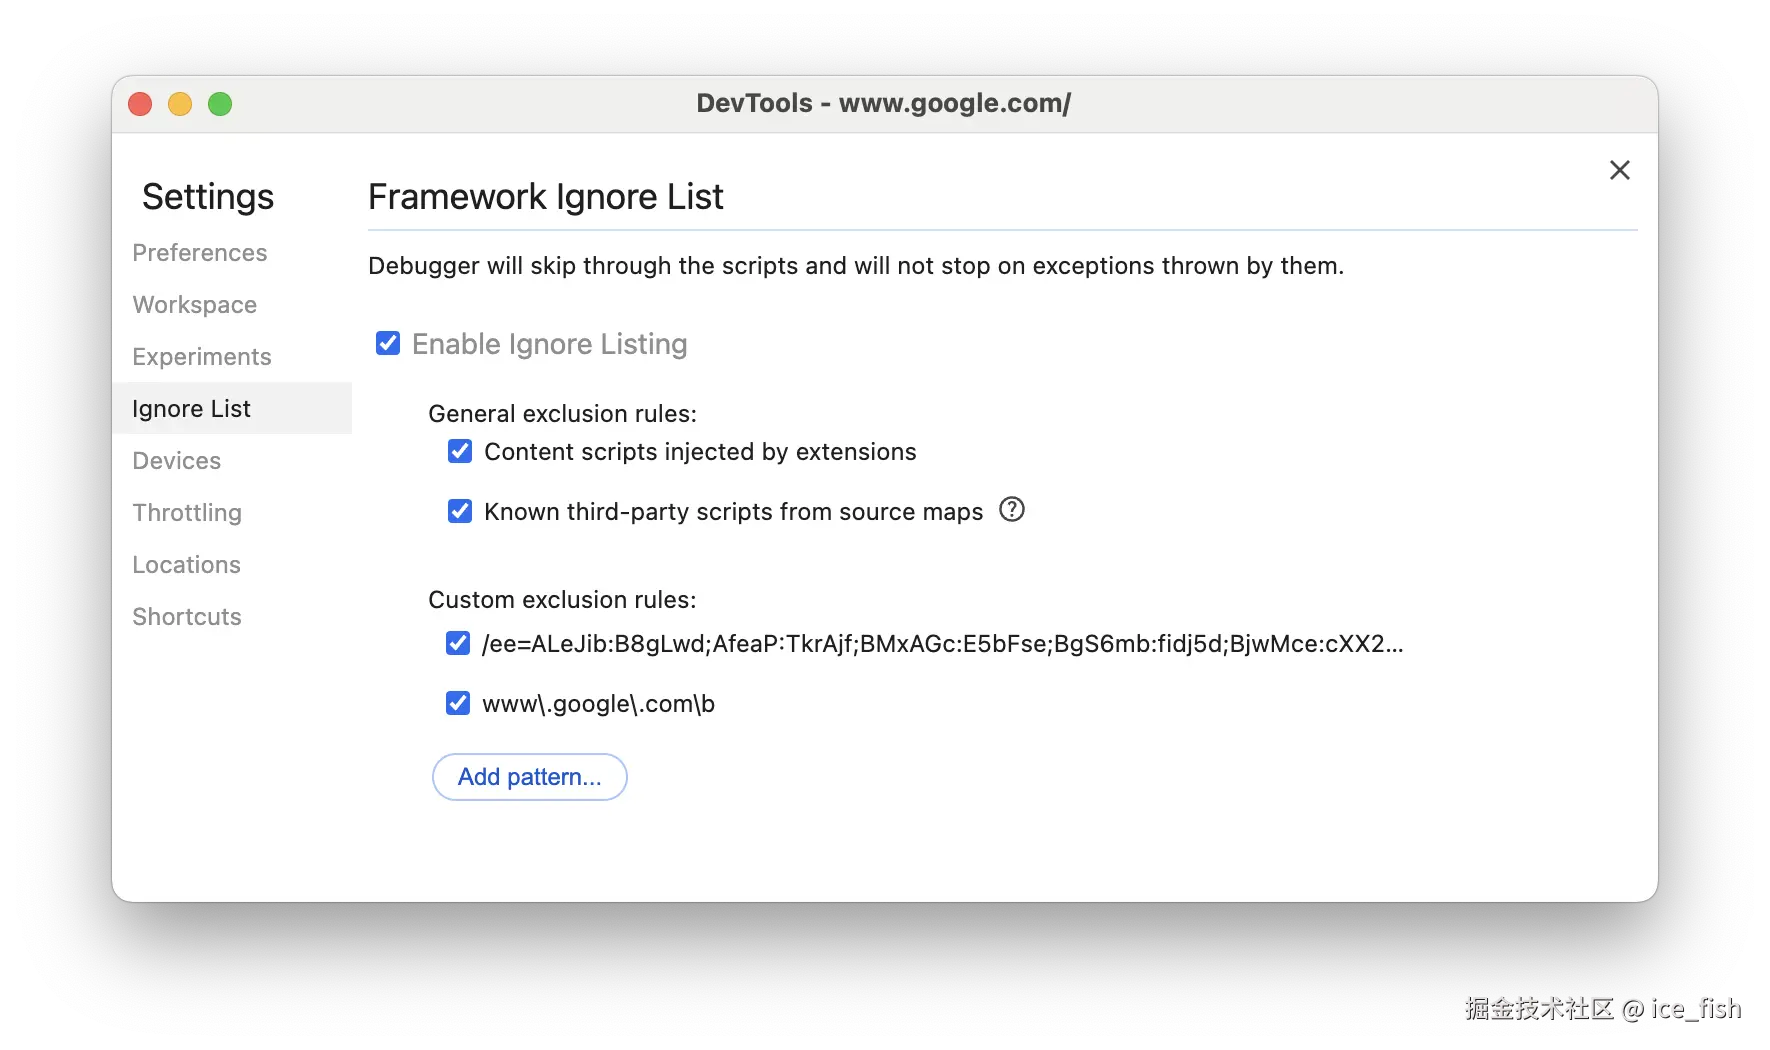Open the Throttling settings tab
This screenshot has width=1770, height=1050.
187,513
